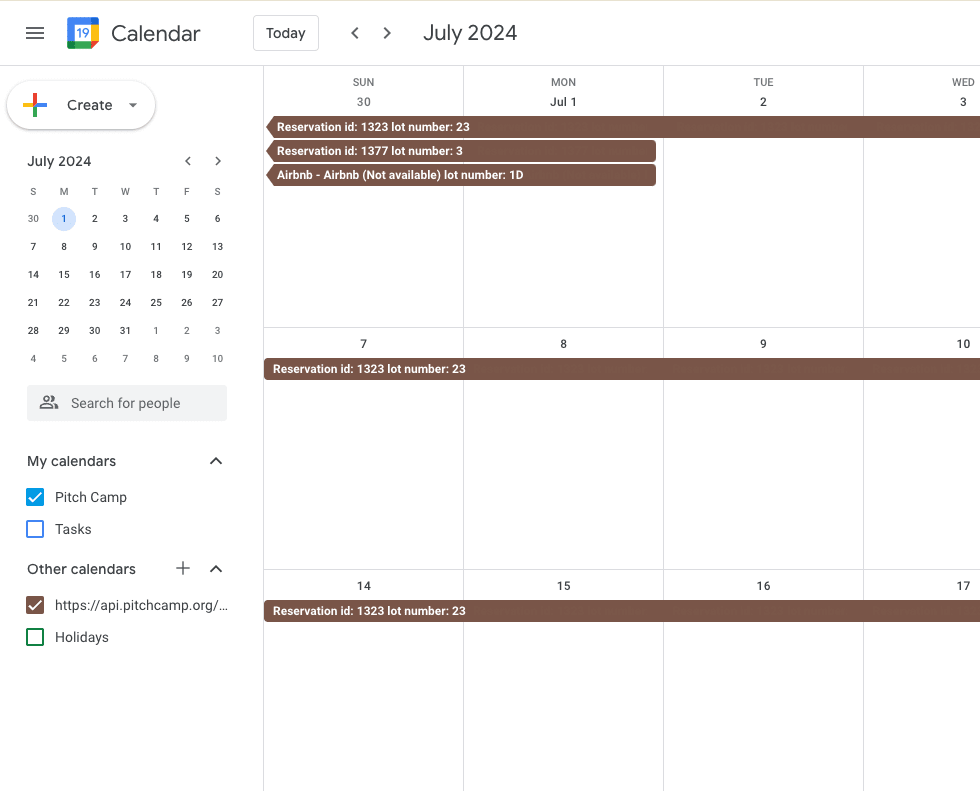Screen dimensions: 980x791
Task: Click the Holidays calendar label
Action: 82,637
